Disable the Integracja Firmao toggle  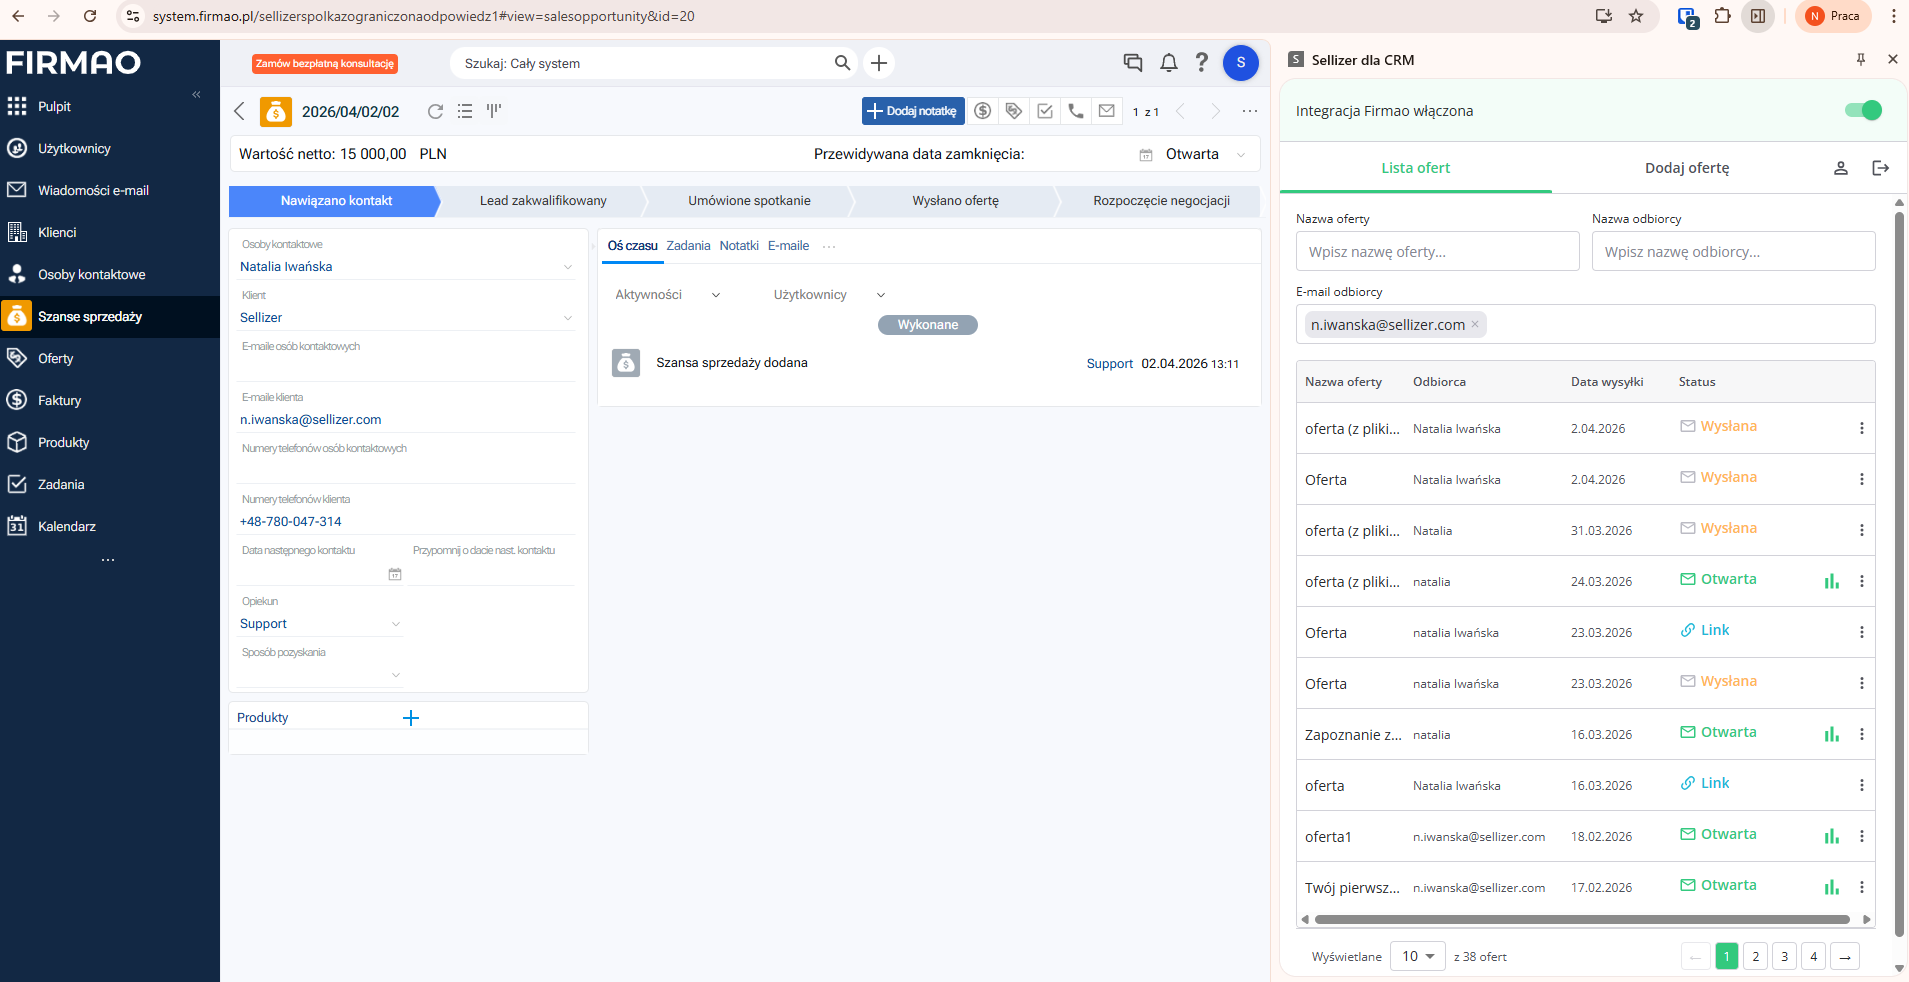[x=1863, y=111]
